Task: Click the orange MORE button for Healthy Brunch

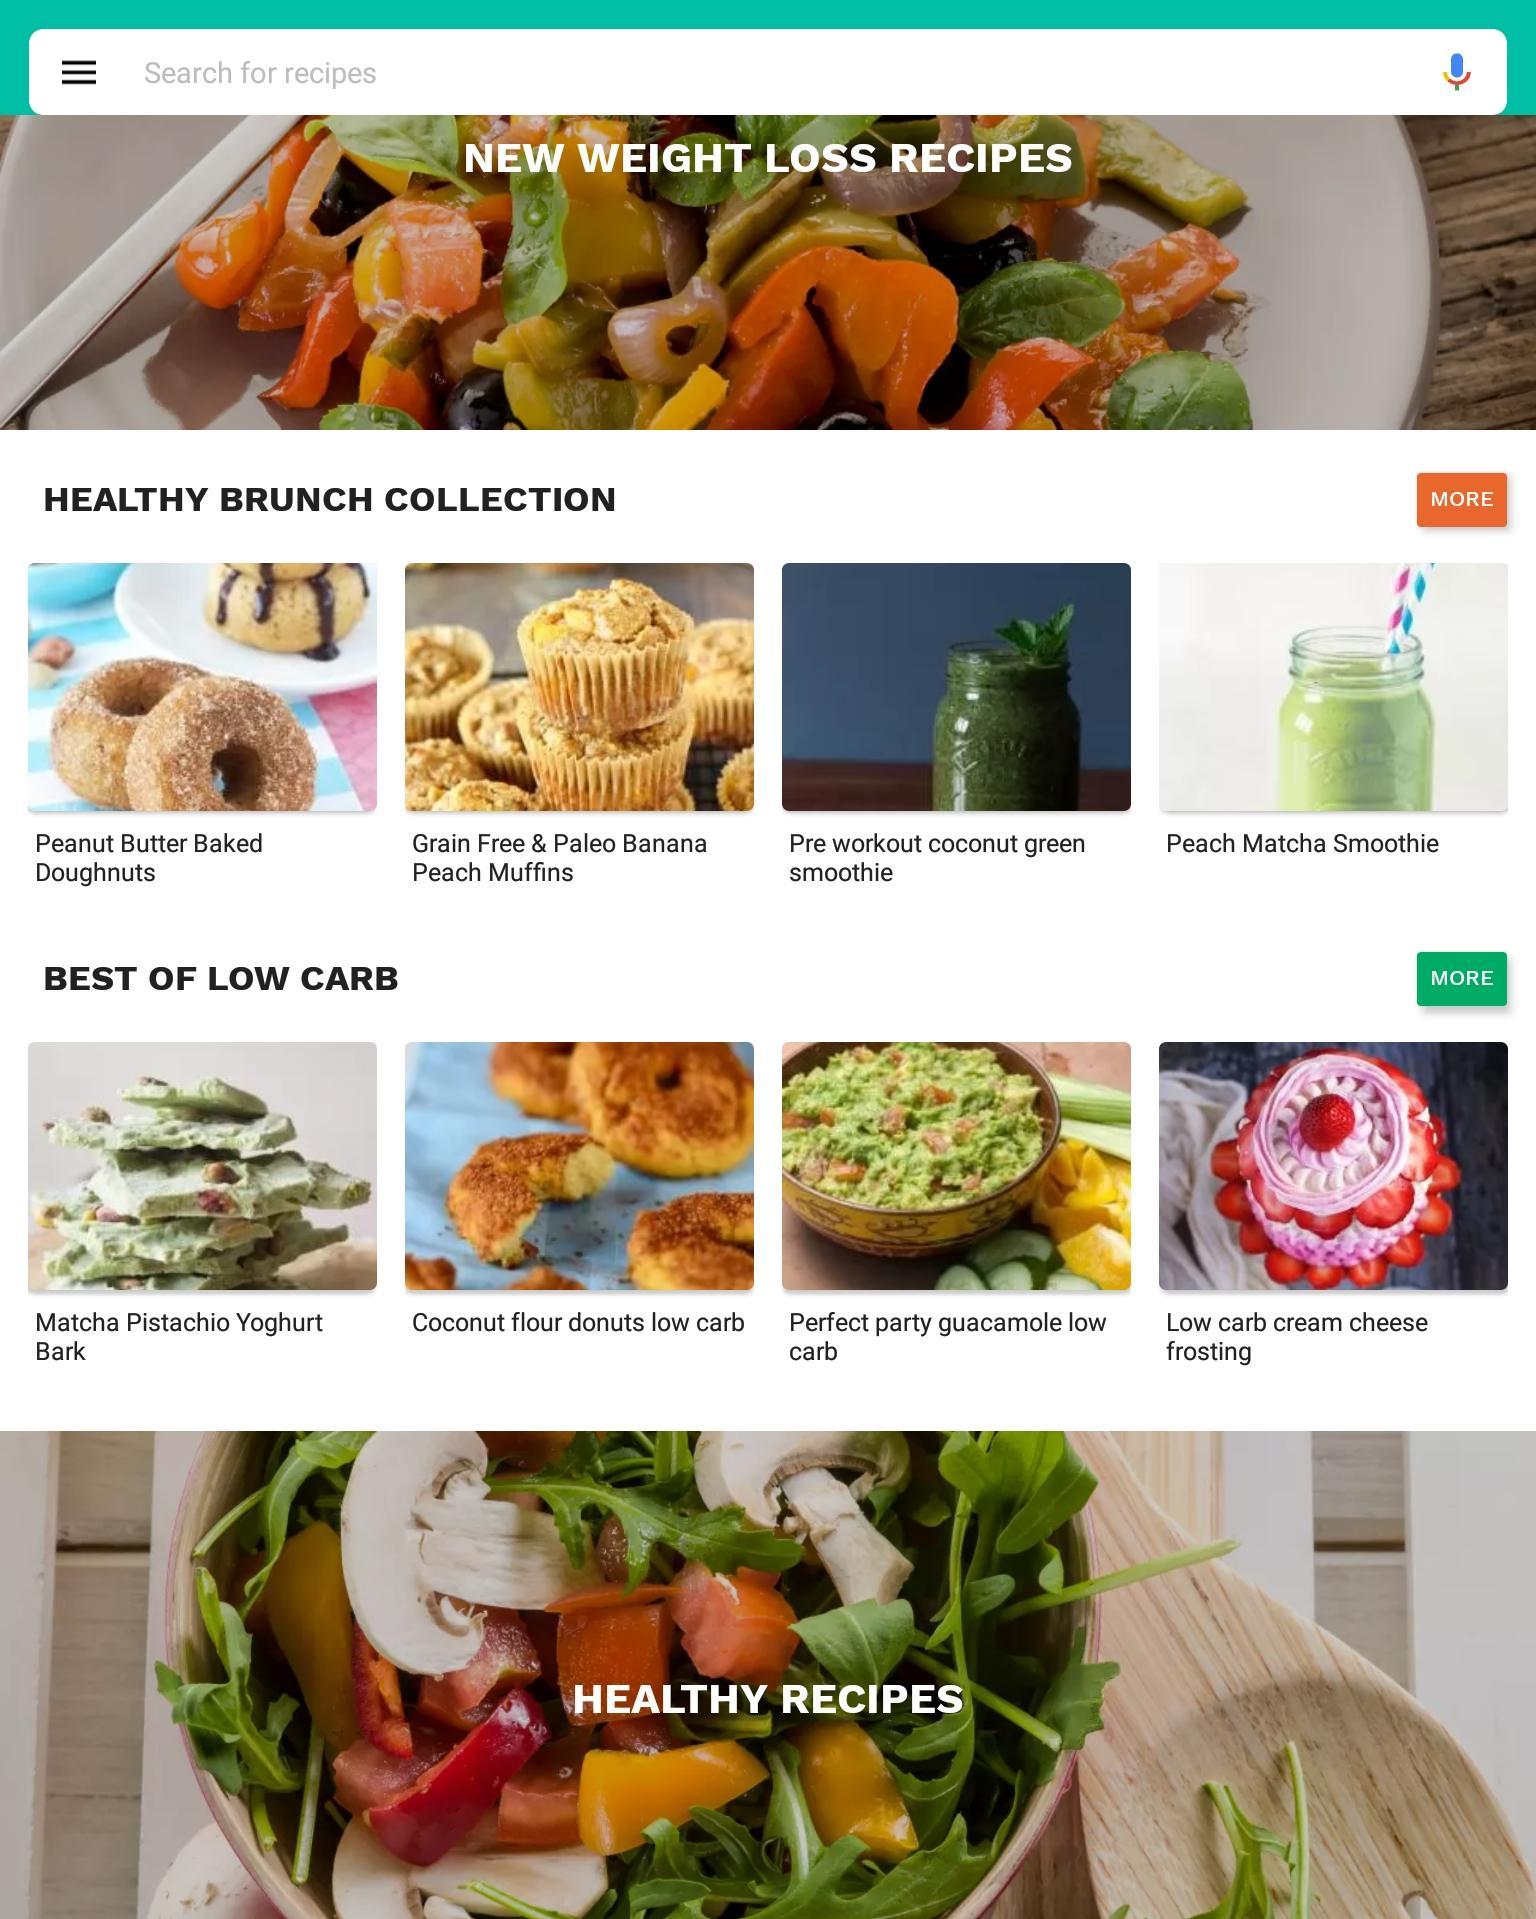Action: click(1461, 499)
